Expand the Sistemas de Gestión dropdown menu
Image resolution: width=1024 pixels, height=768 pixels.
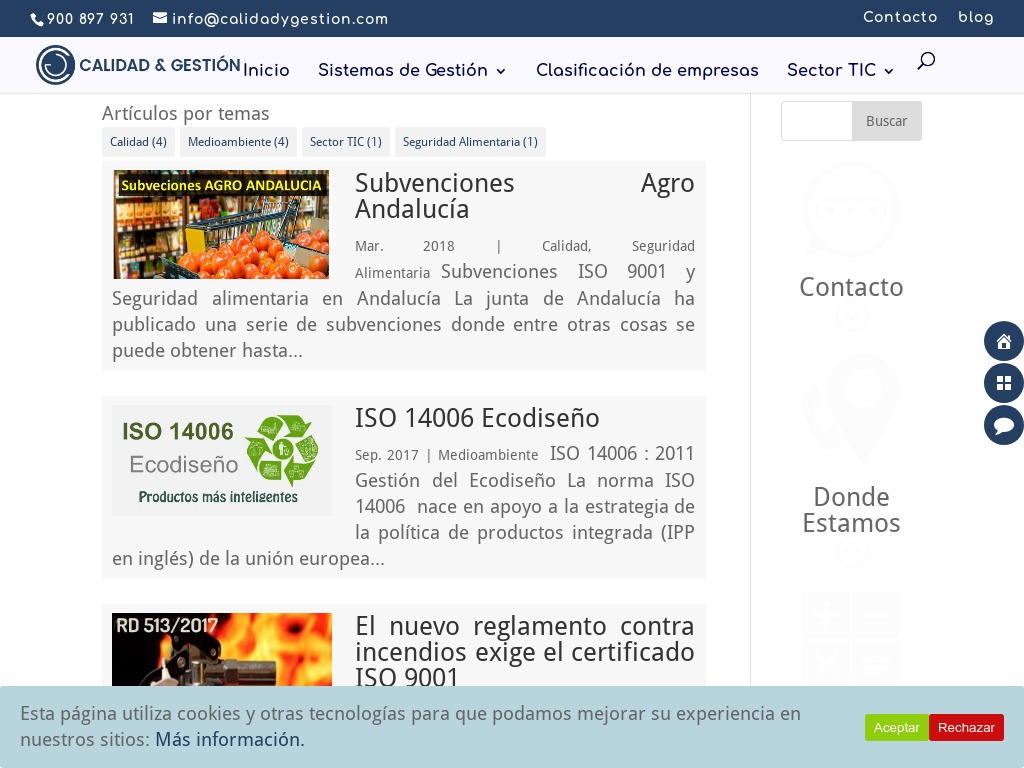pyautogui.click(x=403, y=71)
